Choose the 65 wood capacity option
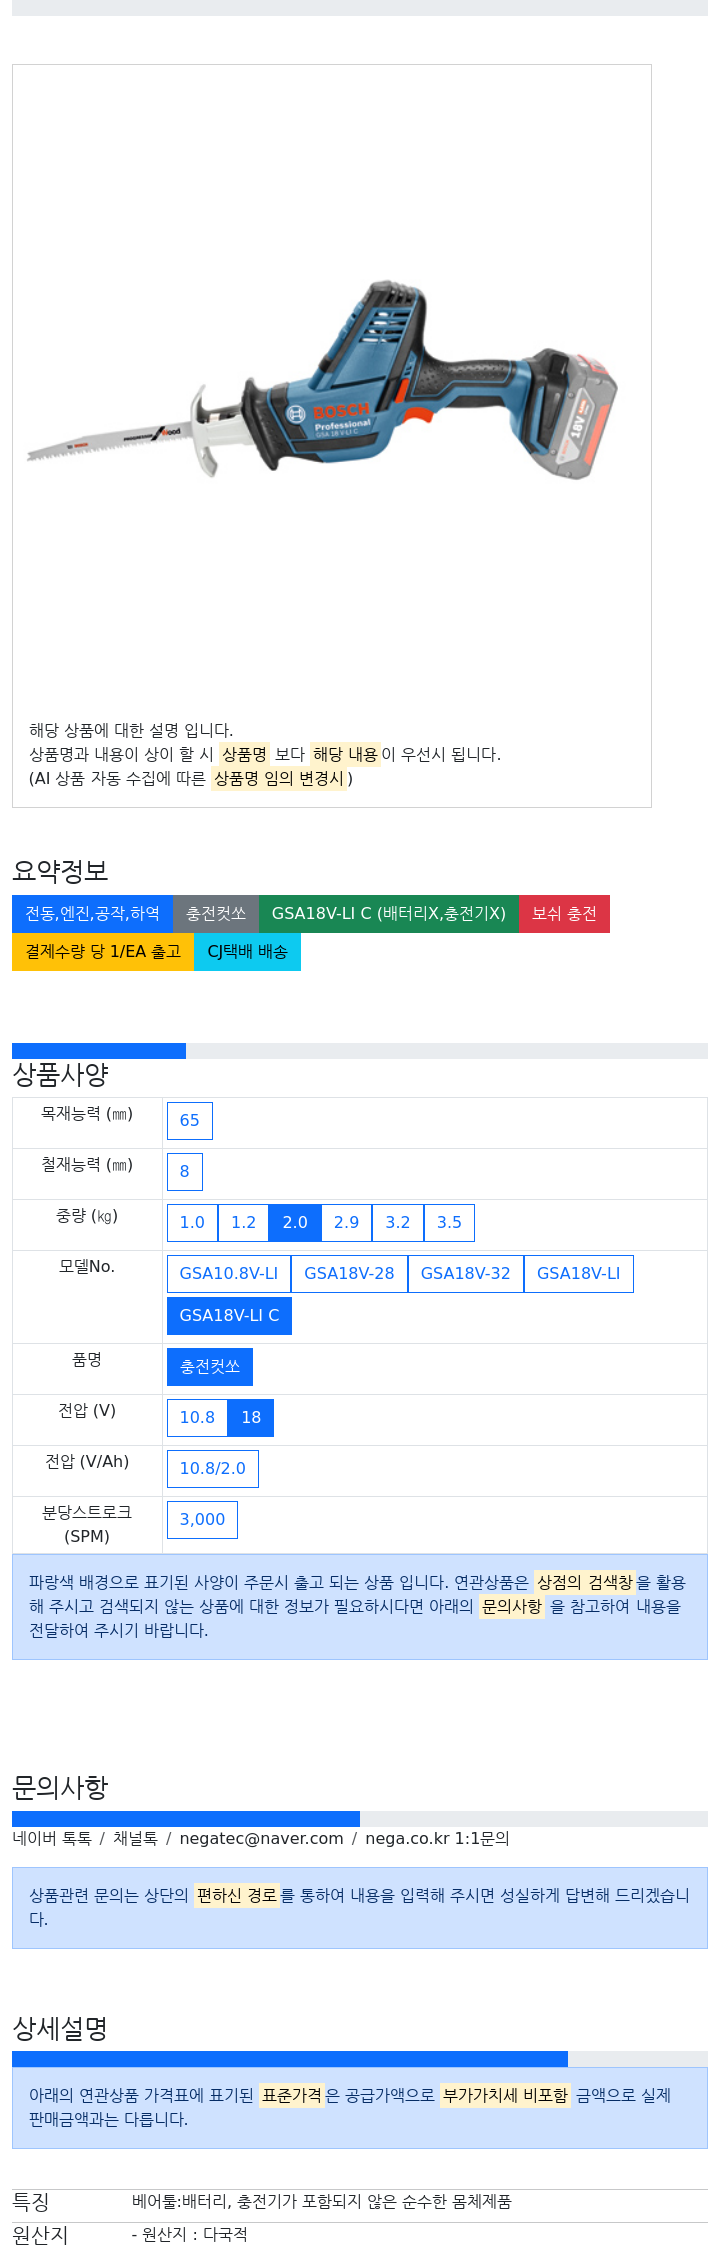Image resolution: width=720 pixels, height=2255 pixels. 190,1121
